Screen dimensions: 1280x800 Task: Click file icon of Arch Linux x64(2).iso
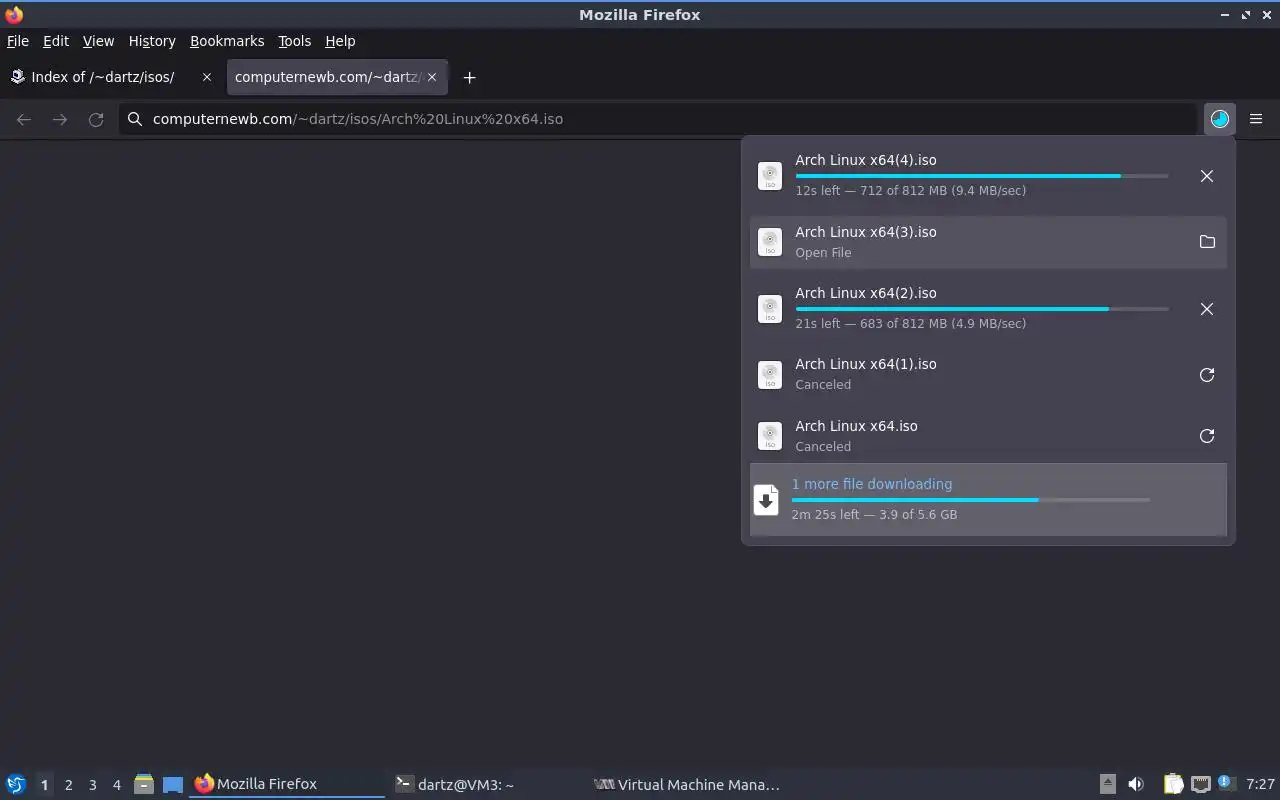click(x=769, y=309)
